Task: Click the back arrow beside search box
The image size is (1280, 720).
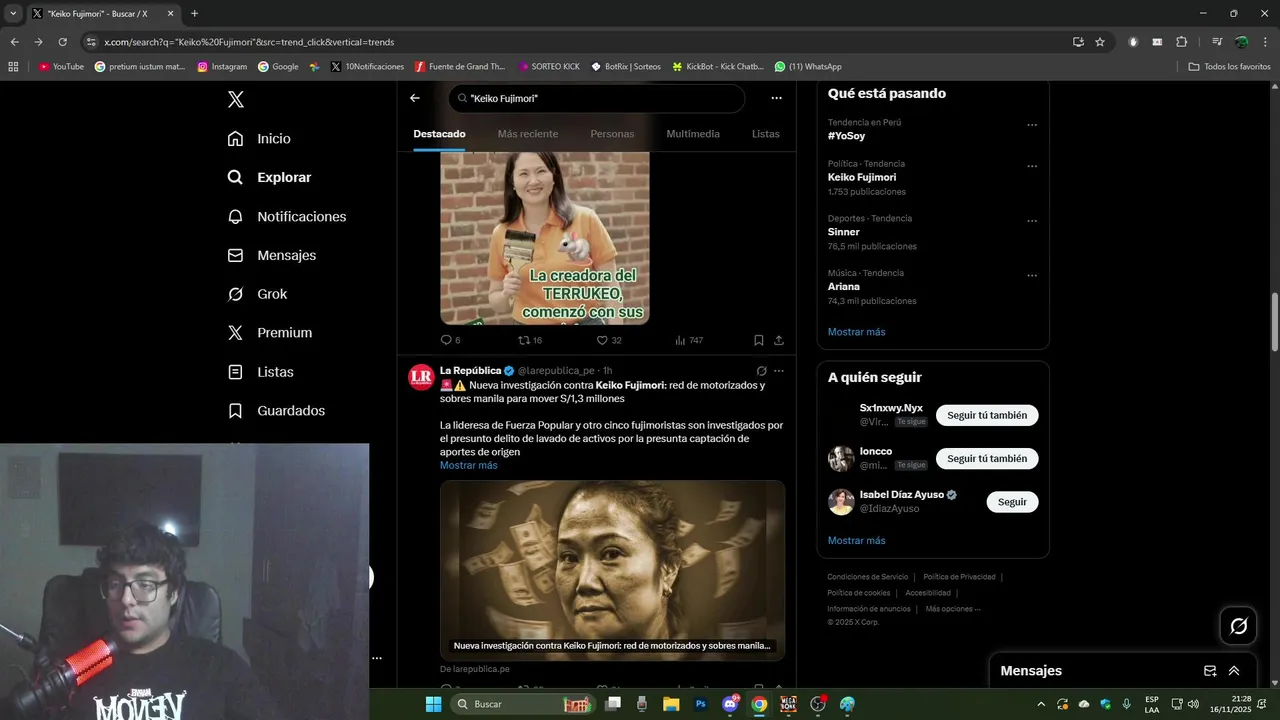Action: click(x=415, y=98)
